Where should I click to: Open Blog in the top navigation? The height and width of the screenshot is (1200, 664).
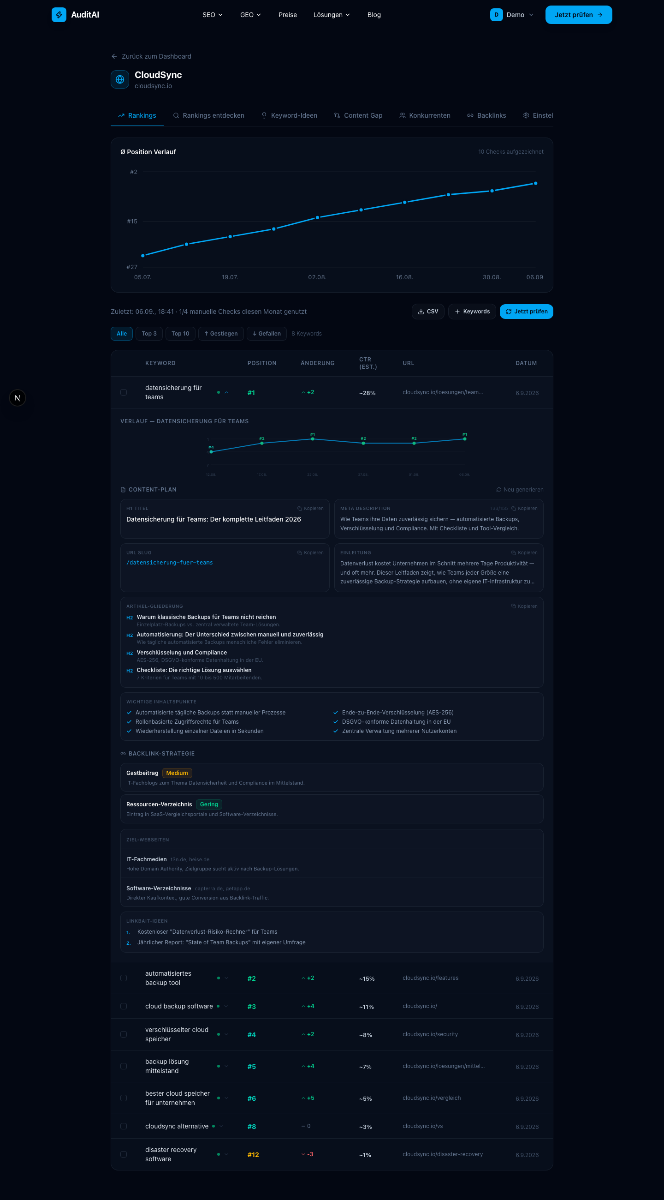pos(374,15)
